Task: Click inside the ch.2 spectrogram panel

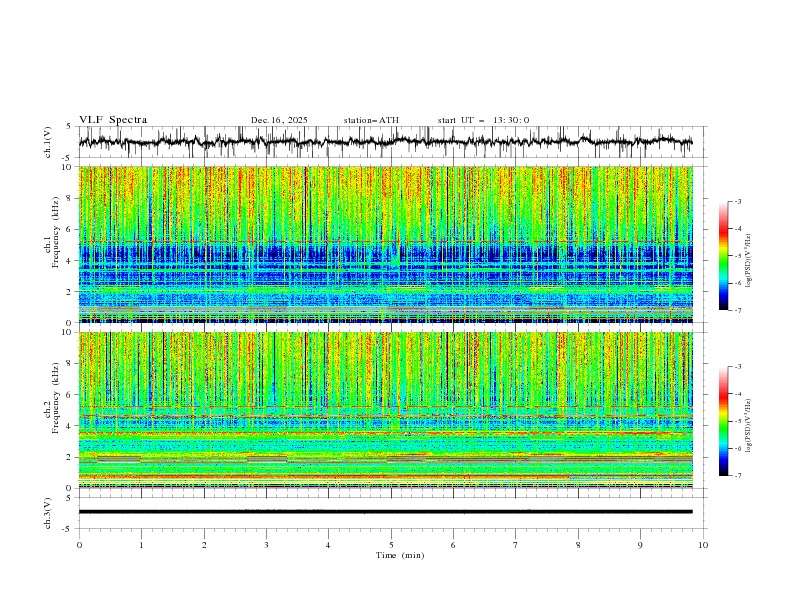Action: pos(386,410)
